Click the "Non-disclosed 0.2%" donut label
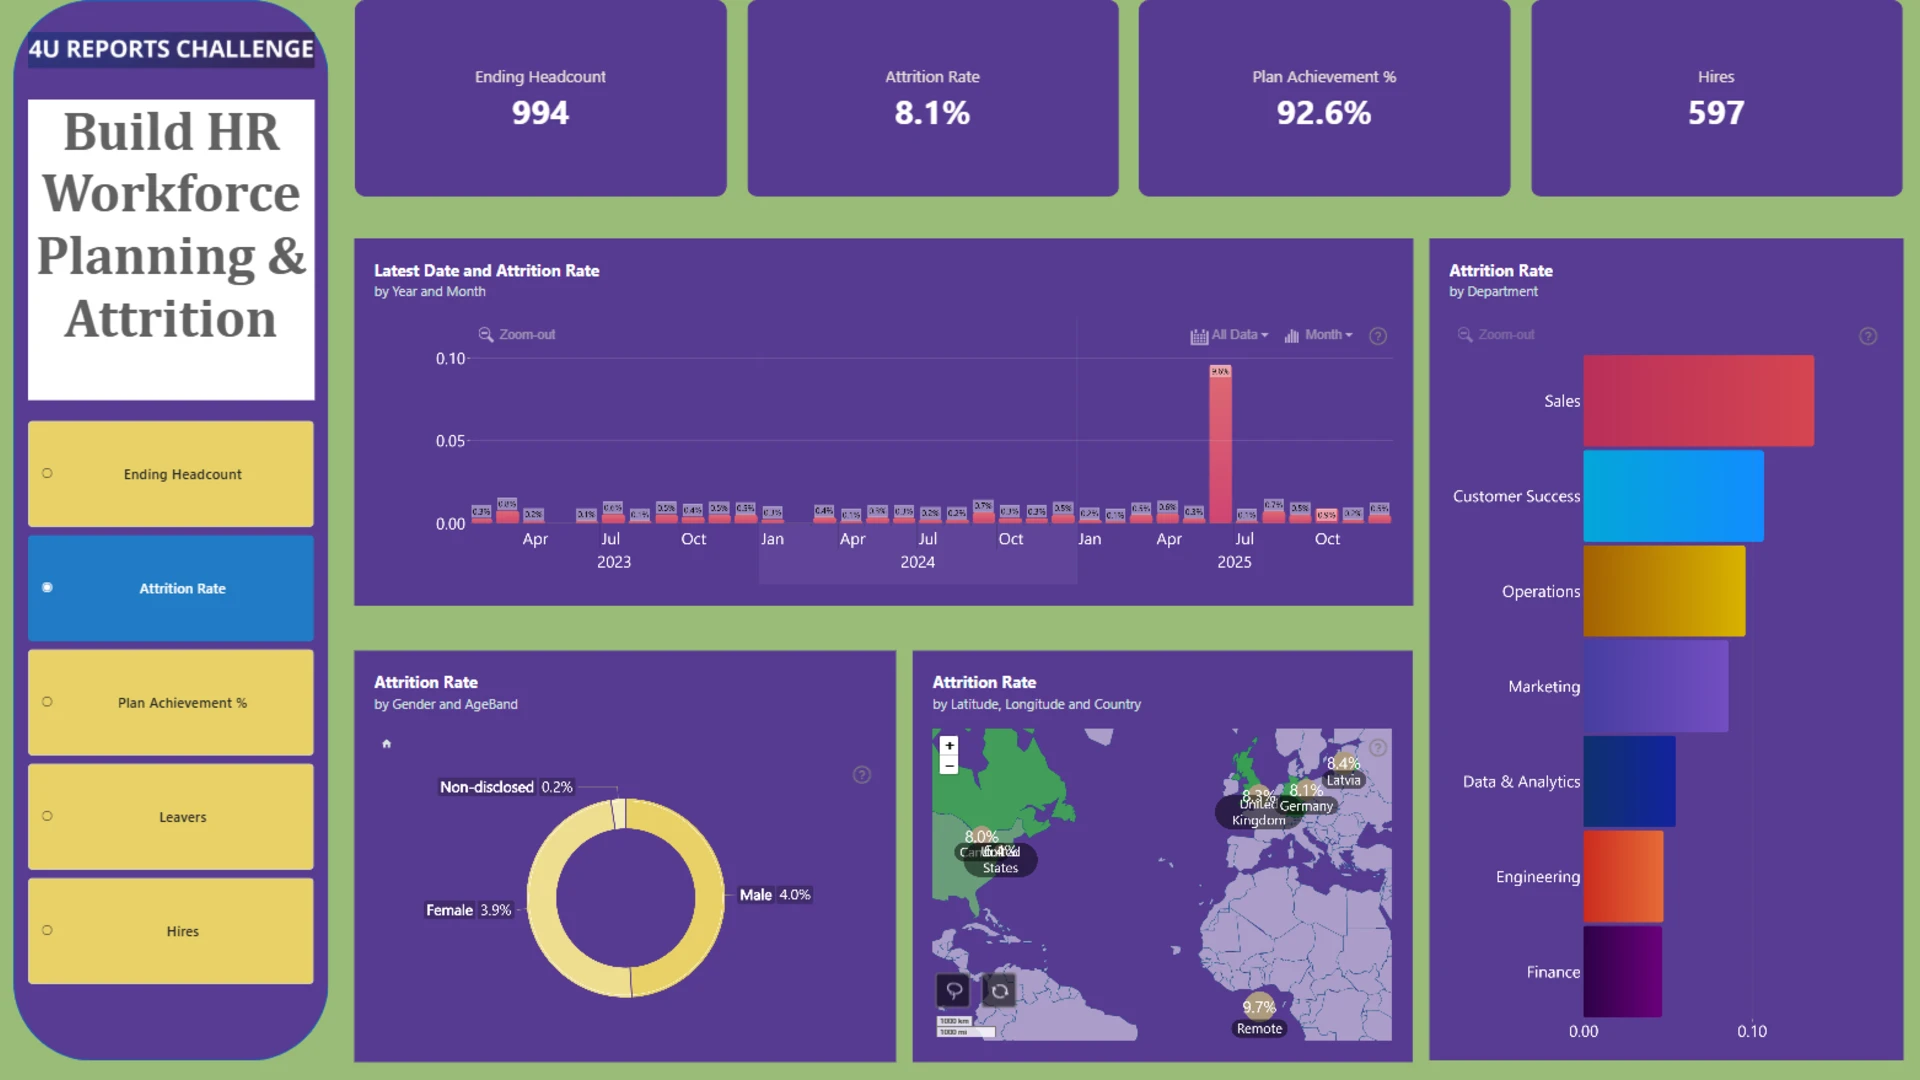 [x=506, y=787]
